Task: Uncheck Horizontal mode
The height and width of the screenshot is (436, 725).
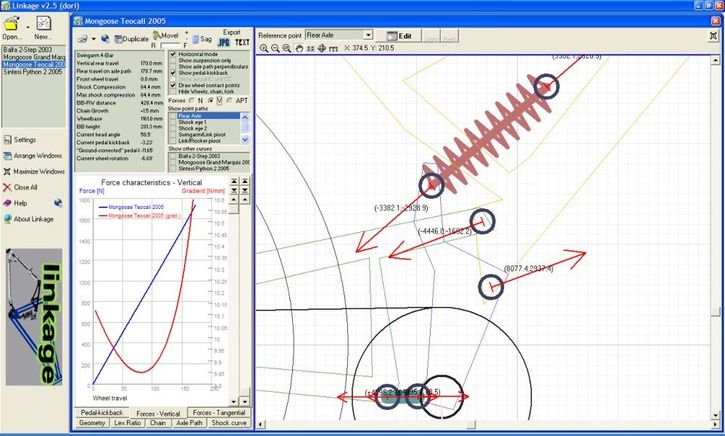Action: 173,54
